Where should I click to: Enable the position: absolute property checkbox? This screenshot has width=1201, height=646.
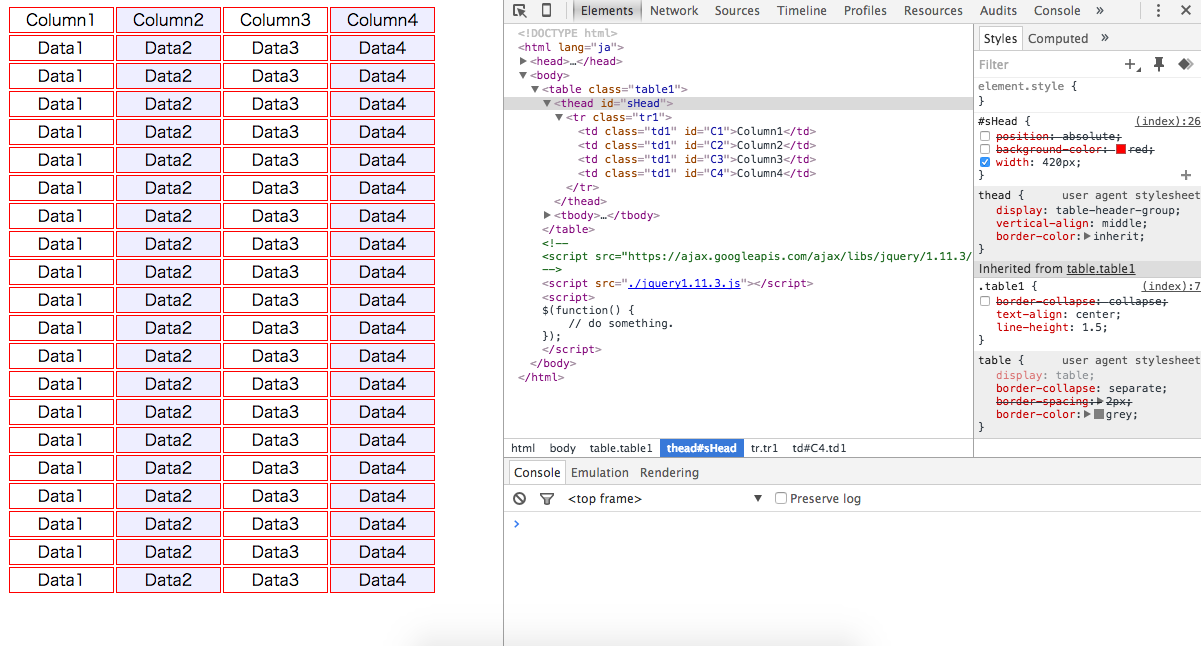pyautogui.click(x=985, y=136)
